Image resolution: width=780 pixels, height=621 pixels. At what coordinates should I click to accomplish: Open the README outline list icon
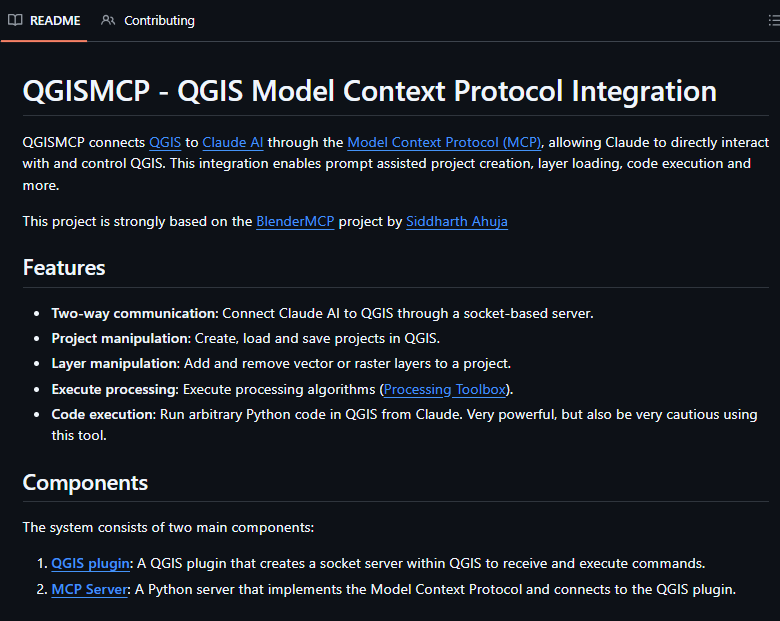click(773, 20)
